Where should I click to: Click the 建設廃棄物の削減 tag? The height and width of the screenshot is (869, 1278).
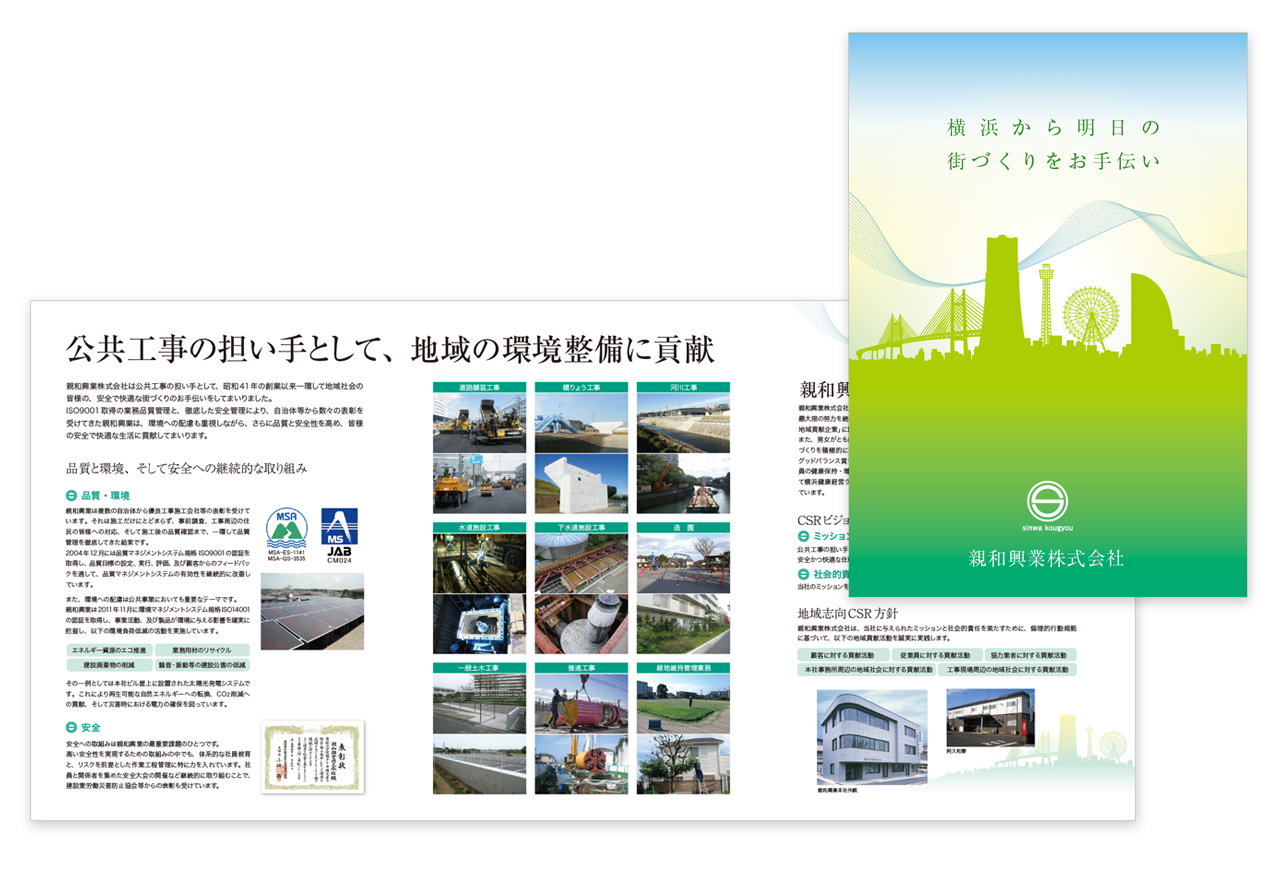tap(108, 665)
